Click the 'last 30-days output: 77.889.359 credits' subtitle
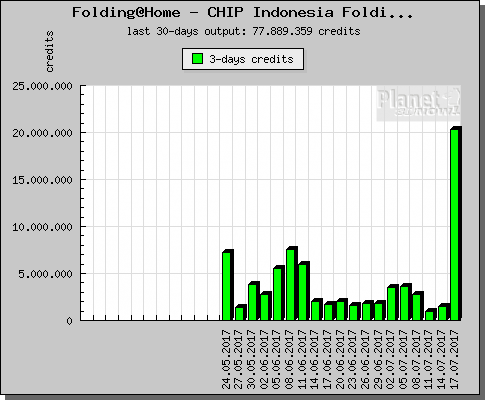This screenshot has width=485, height=400. coord(244,31)
